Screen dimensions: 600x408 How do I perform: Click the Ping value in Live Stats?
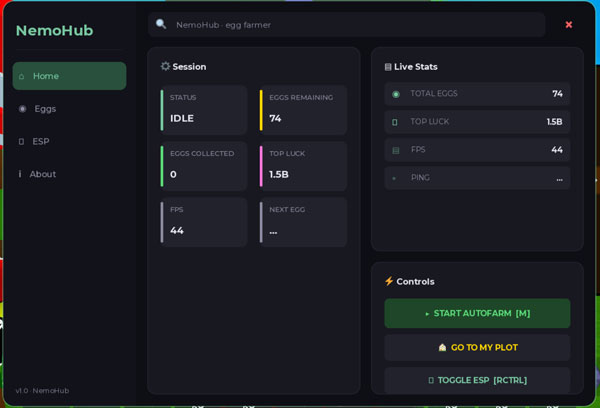pos(559,179)
